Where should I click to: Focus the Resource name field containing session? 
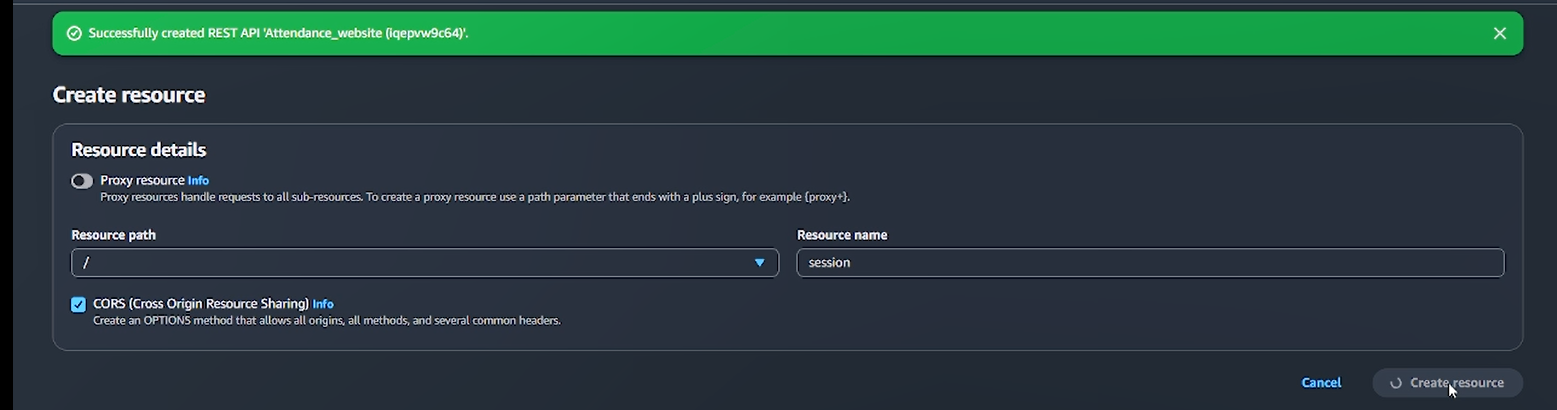tap(1150, 263)
